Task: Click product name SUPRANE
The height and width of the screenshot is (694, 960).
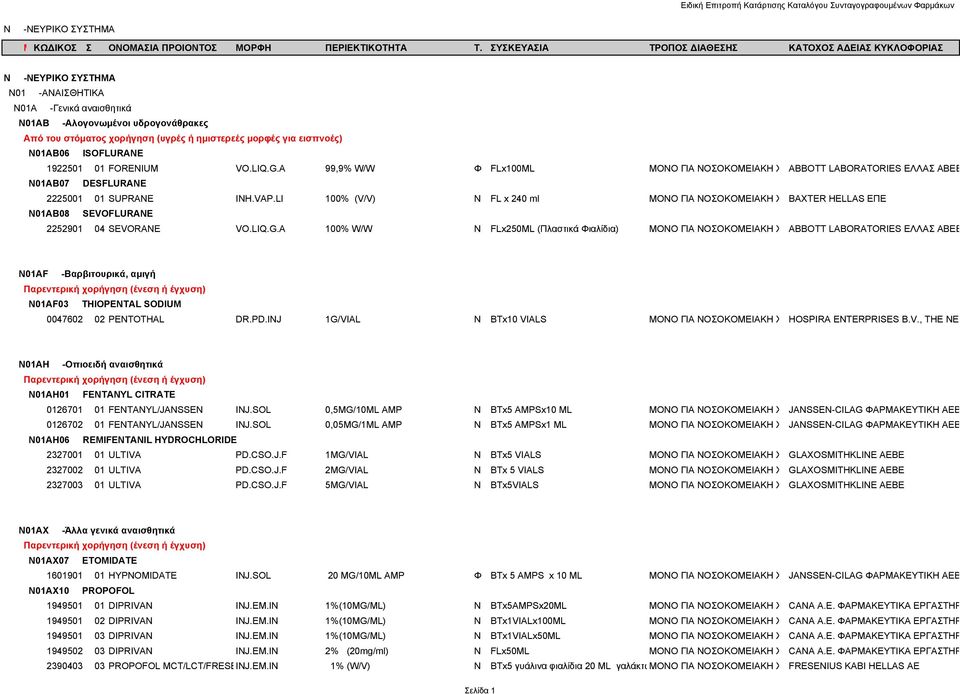Action: (x=130, y=199)
